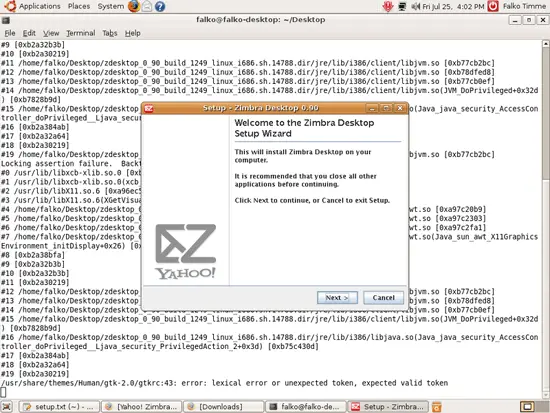Open the terminal File menu
The height and width of the screenshot is (413, 550).
point(10,33)
